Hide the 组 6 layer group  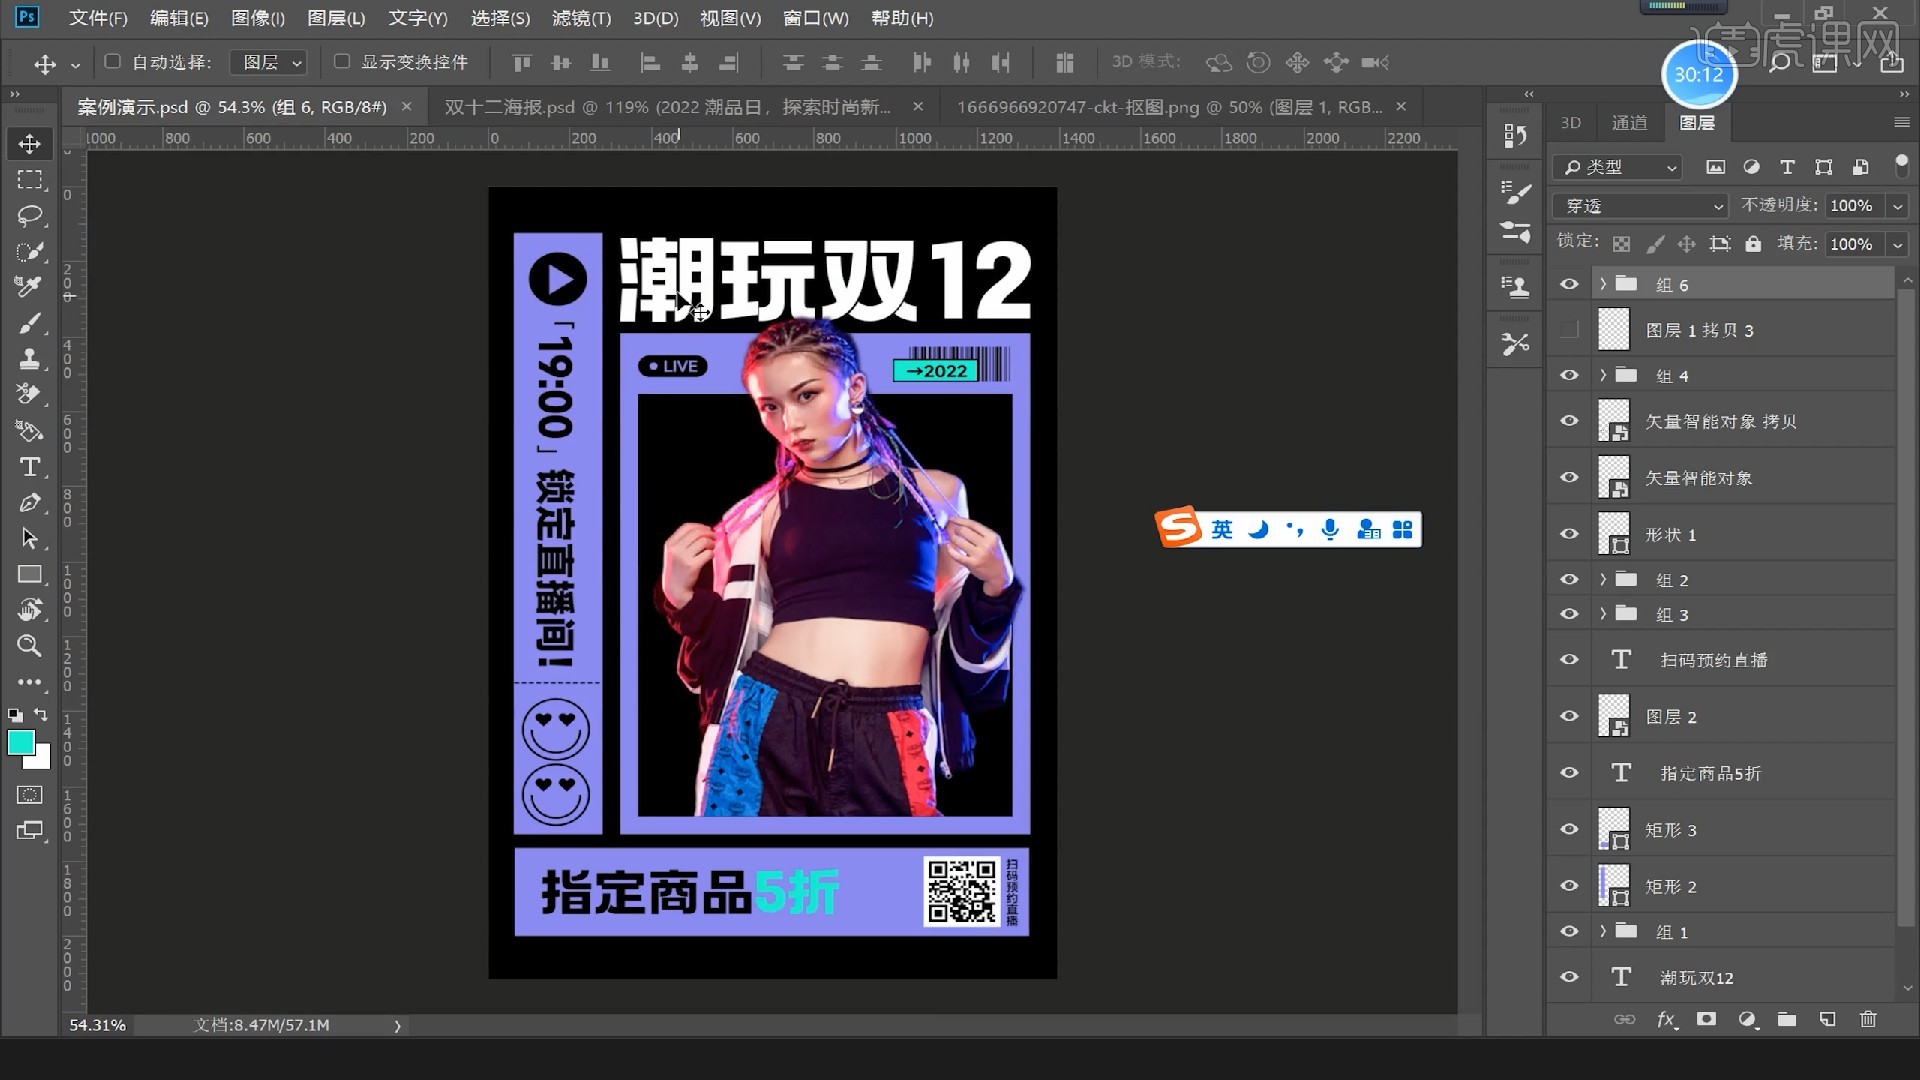[x=1569, y=285]
